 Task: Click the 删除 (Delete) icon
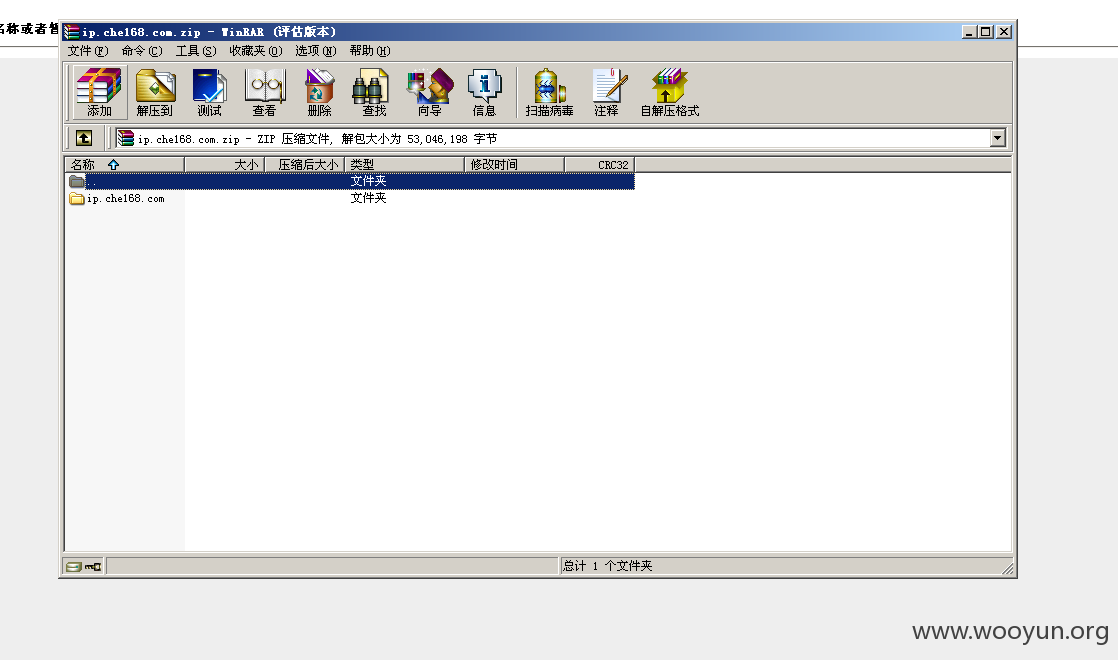pyautogui.click(x=319, y=92)
